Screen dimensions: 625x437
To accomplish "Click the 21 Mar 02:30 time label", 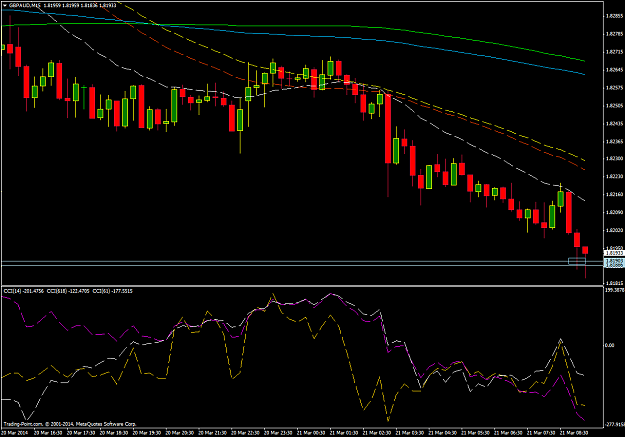I will pos(377,433).
